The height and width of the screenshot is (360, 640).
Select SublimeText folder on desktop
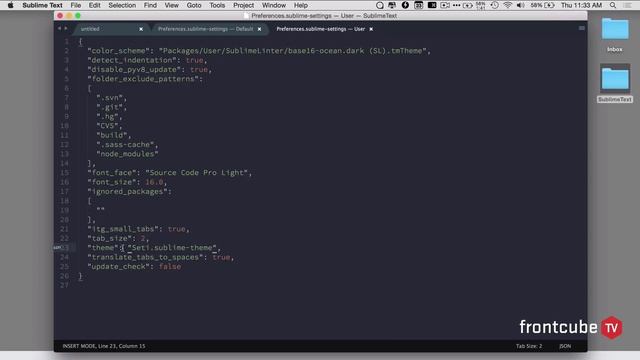point(615,83)
